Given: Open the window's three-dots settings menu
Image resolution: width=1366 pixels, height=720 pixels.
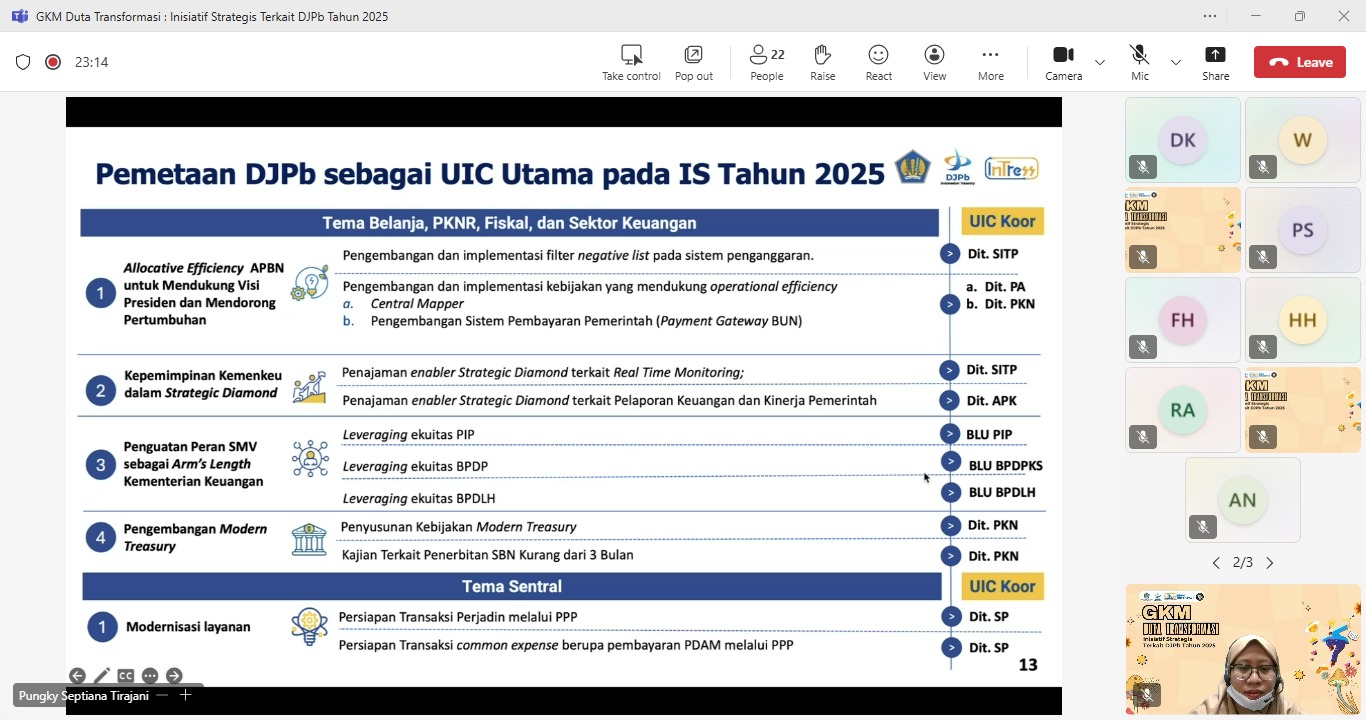Looking at the screenshot, I should 1210,16.
